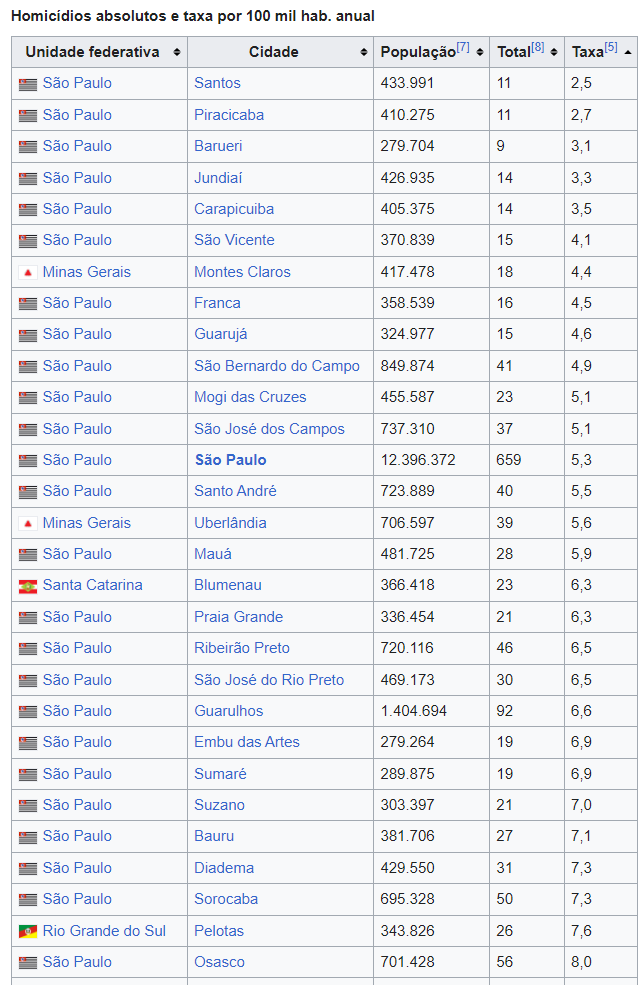Image resolution: width=640 pixels, height=985 pixels.
Task: Open the bold São Paulo city link
Action: click(x=231, y=460)
